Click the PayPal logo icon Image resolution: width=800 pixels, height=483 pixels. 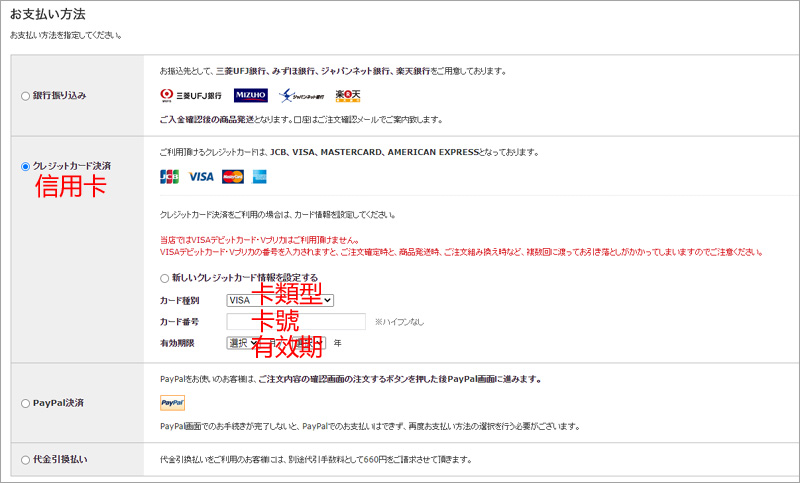pyautogui.click(x=172, y=403)
